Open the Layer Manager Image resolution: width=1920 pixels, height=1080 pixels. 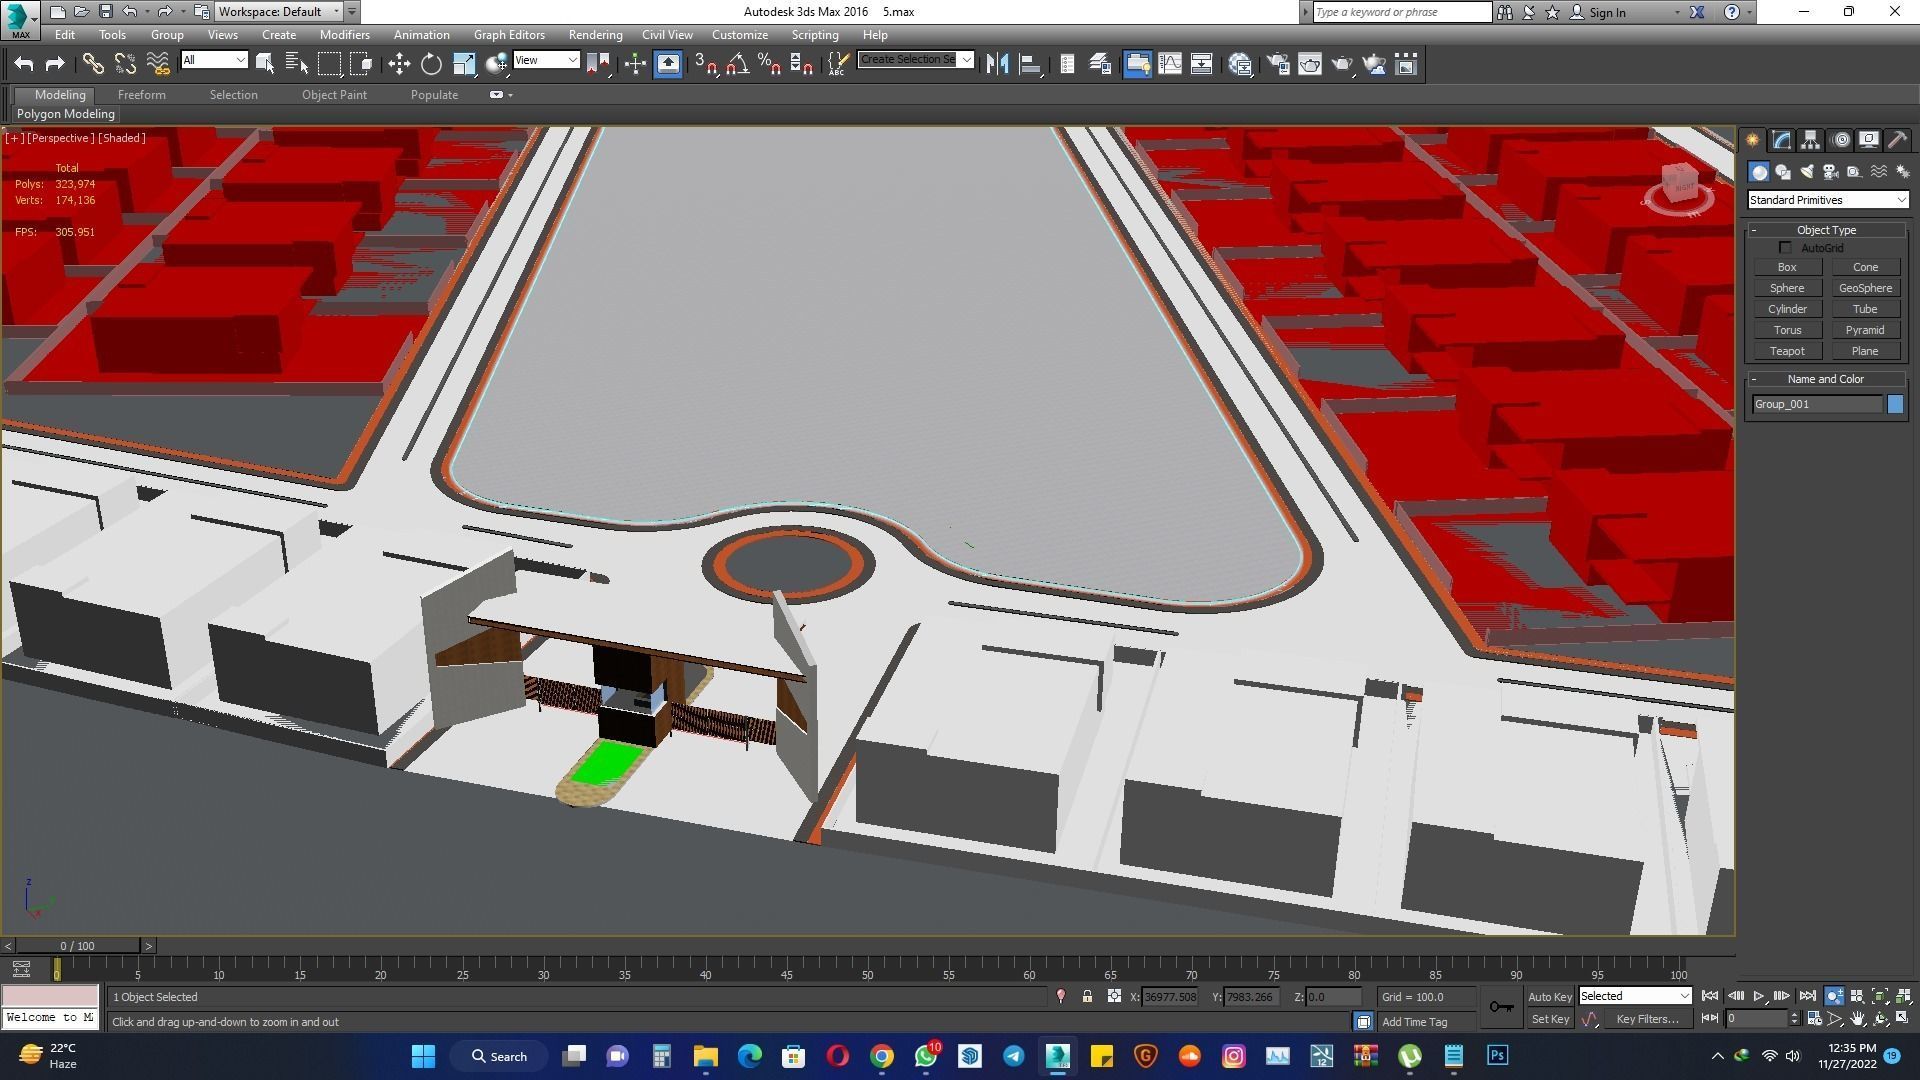click(1100, 63)
